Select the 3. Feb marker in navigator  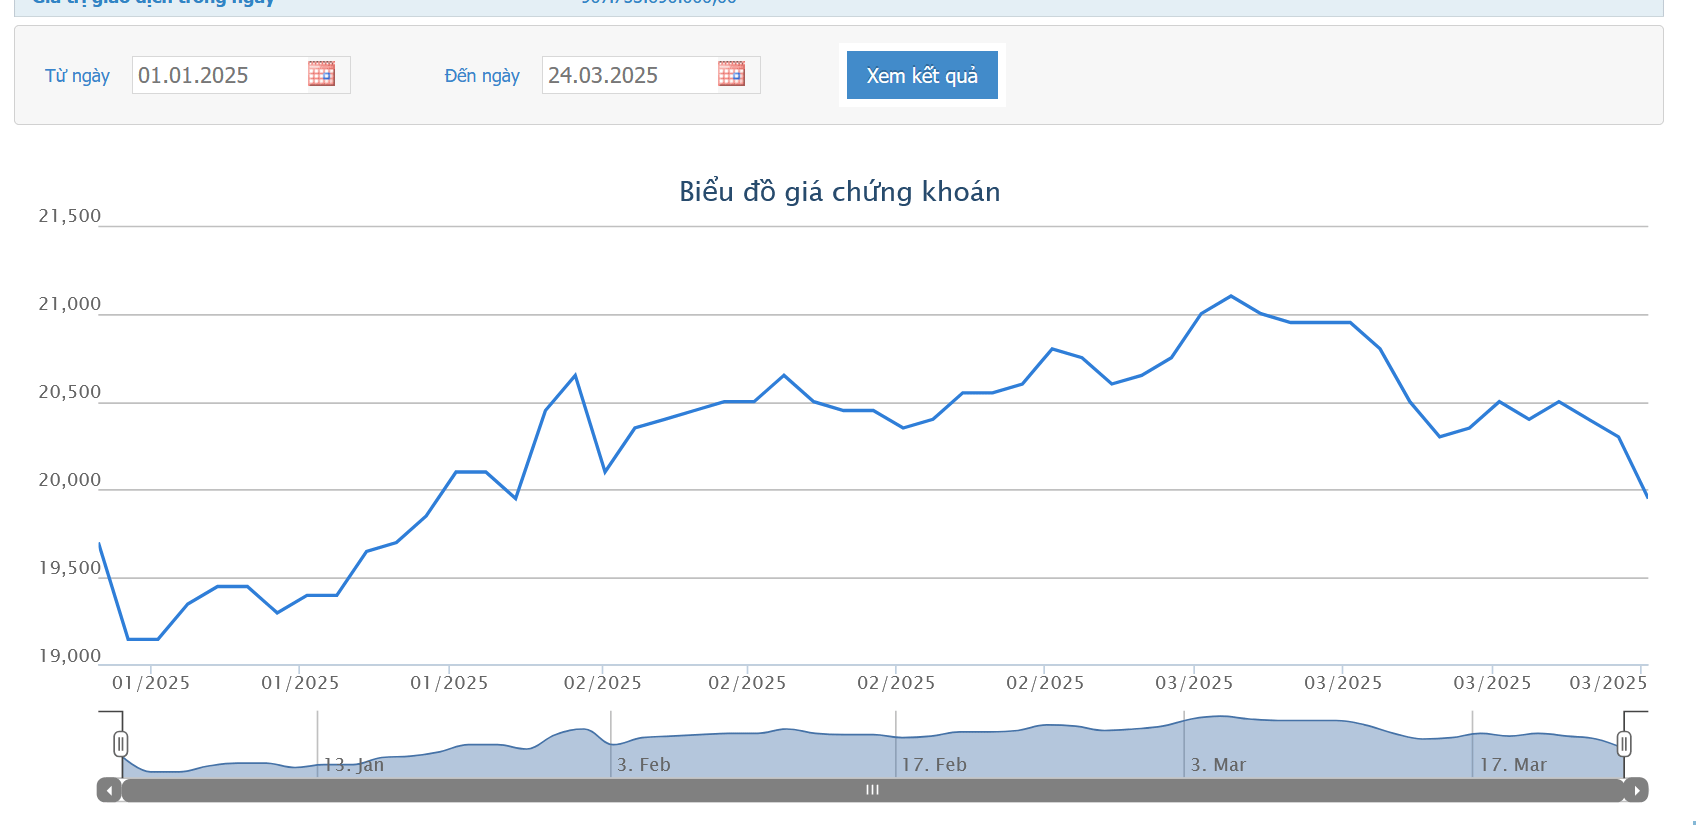[643, 765]
